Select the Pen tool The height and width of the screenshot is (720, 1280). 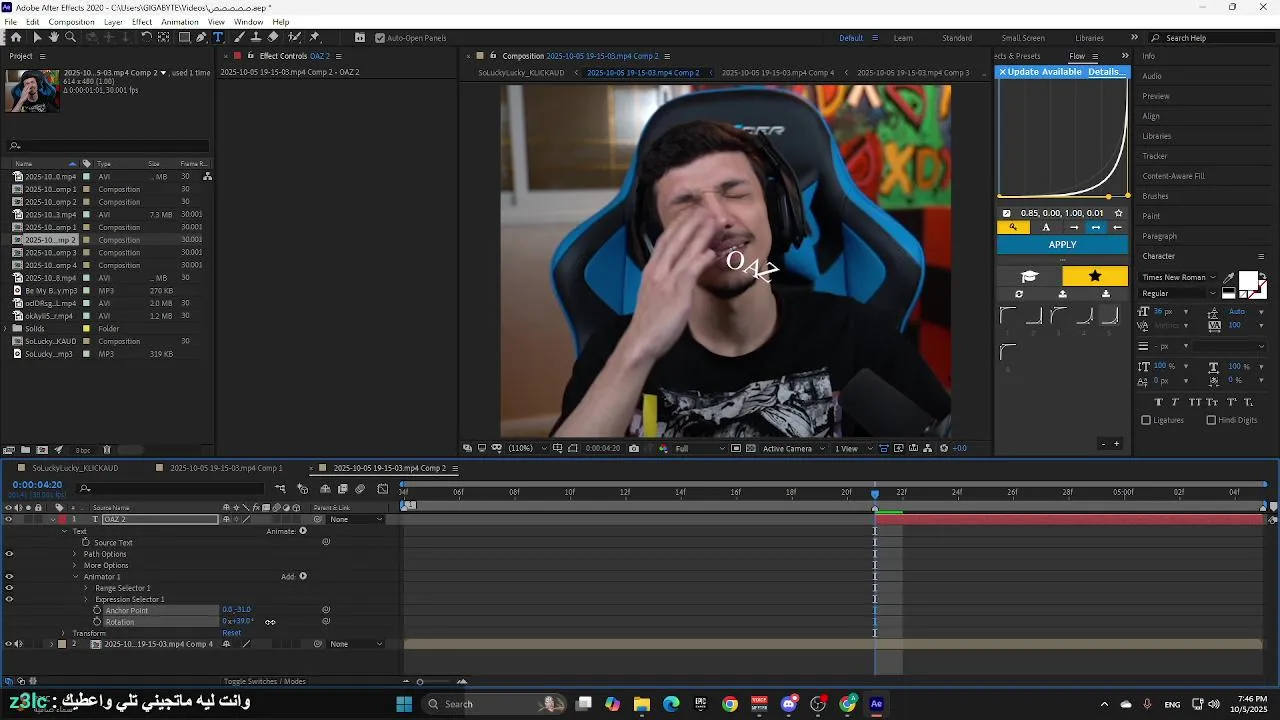[x=201, y=37]
